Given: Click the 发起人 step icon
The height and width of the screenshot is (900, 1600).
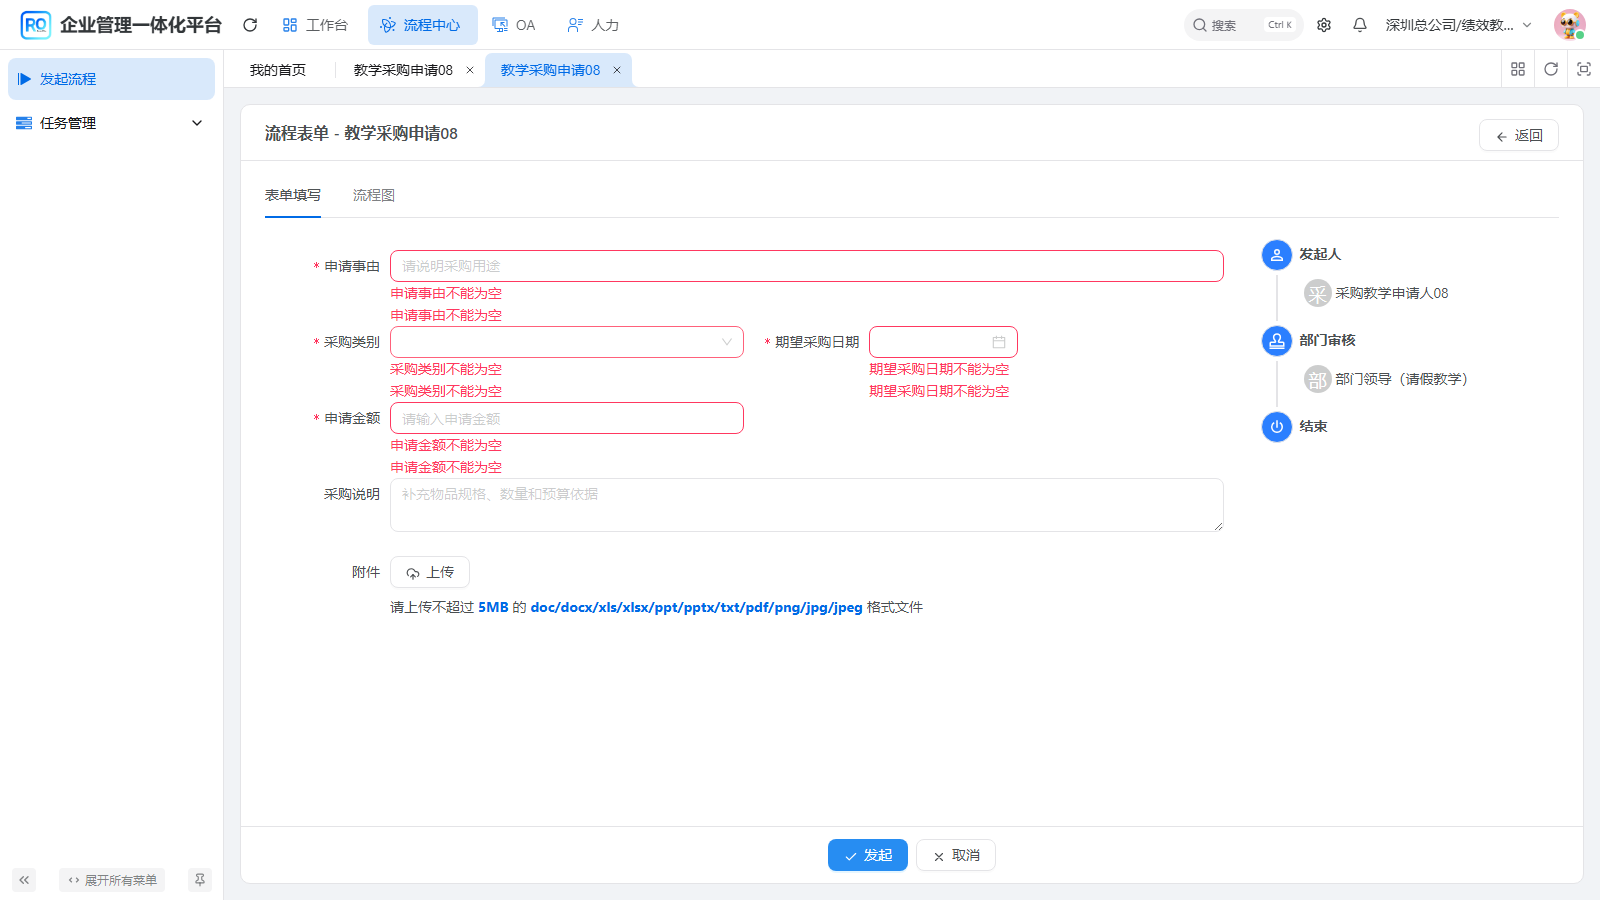Looking at the screenshot, I should point(1277,255).
